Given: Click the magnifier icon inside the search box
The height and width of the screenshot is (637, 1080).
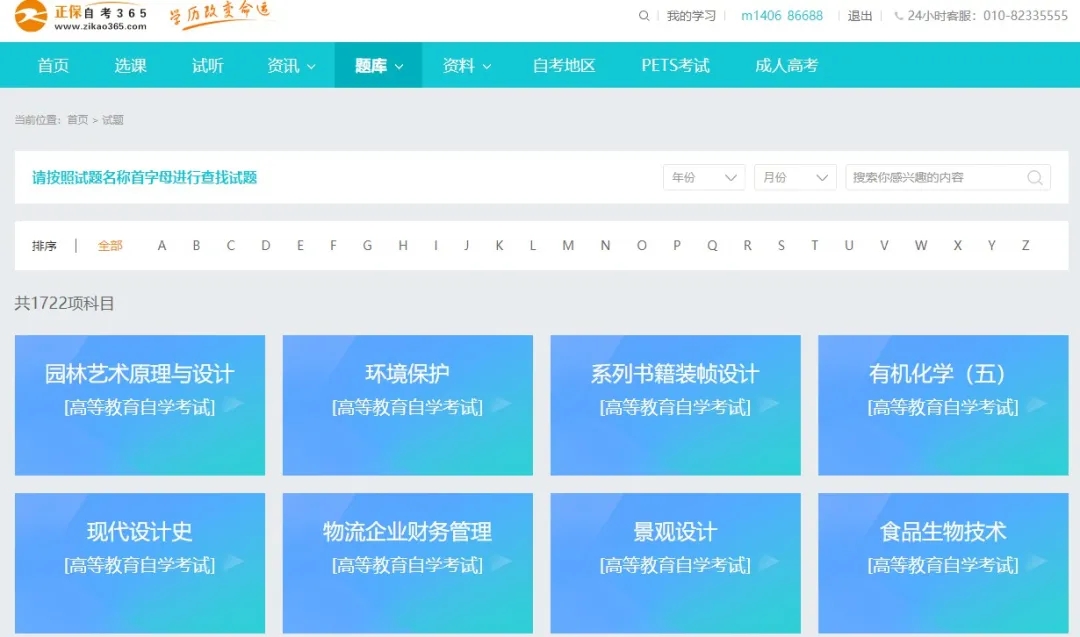Looking at the screenshot, I should point(1035,177).
